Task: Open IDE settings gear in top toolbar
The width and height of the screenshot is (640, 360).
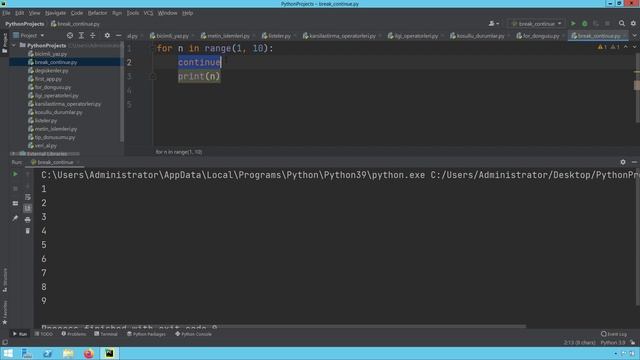Action: coord(633,24)
